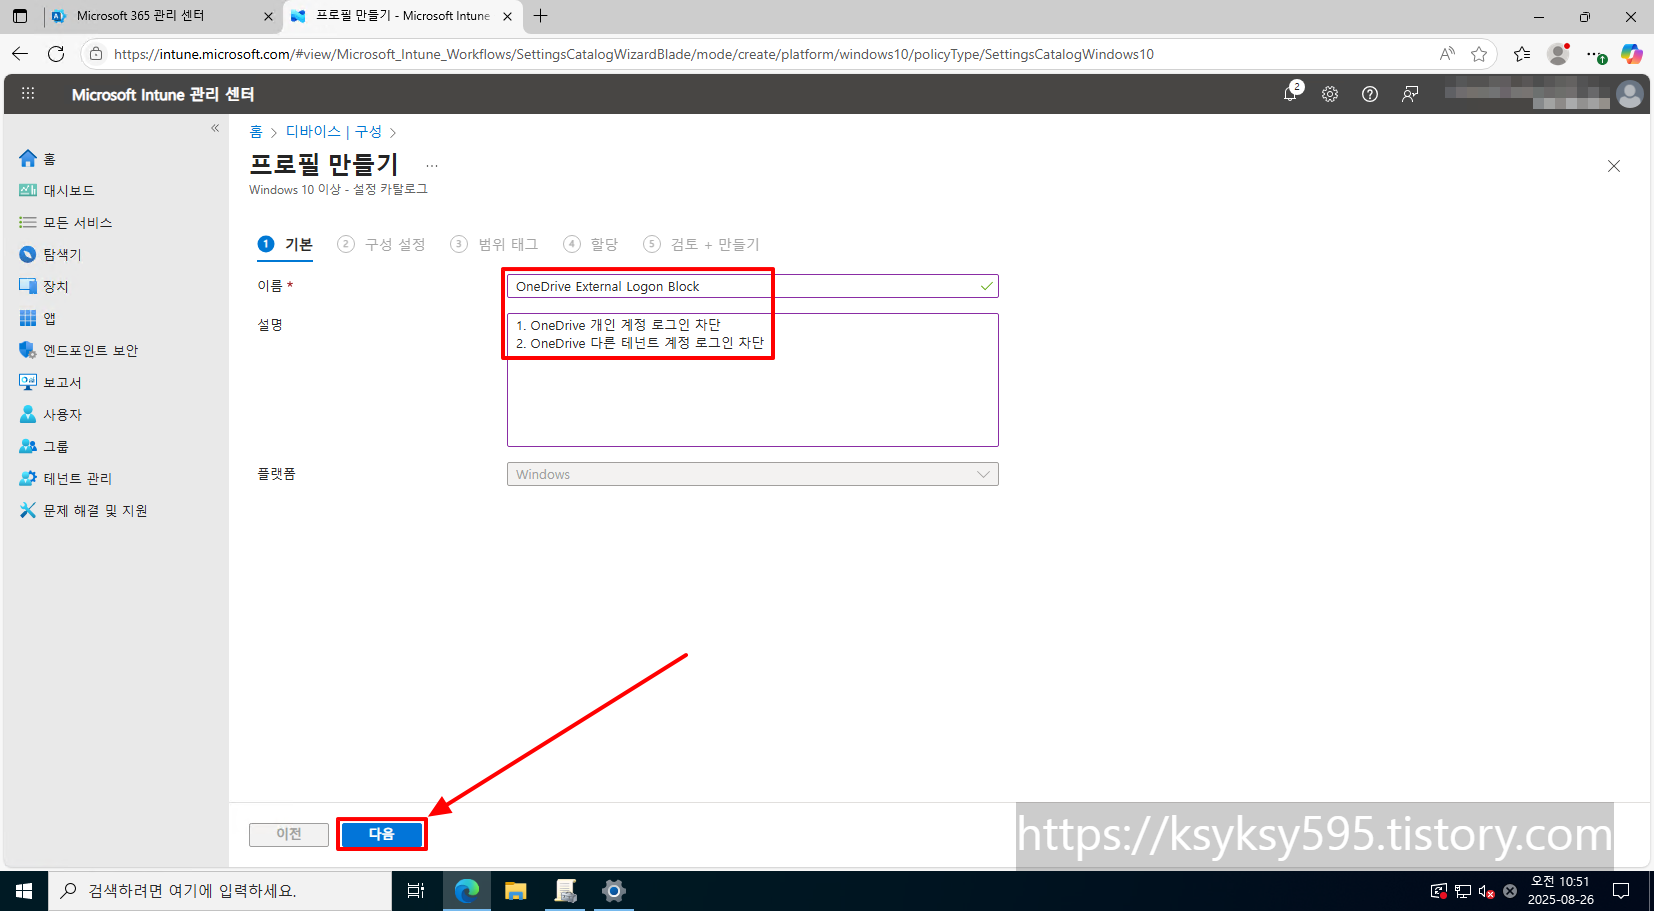Open 그룹 groups in sidebar

click(44, 446)
